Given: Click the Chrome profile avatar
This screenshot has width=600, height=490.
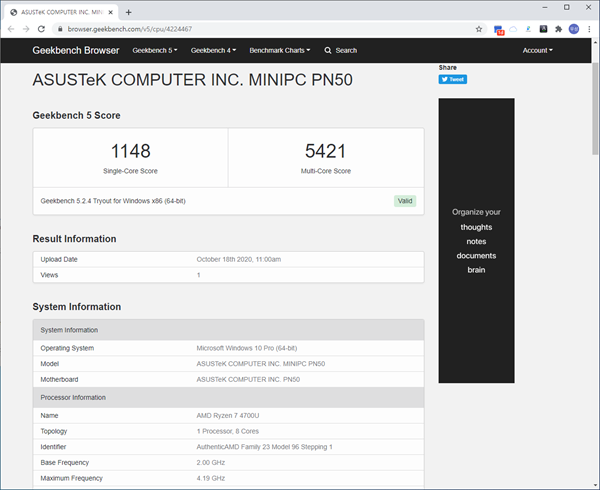Looking at the screenshot, I should (574, 29).
